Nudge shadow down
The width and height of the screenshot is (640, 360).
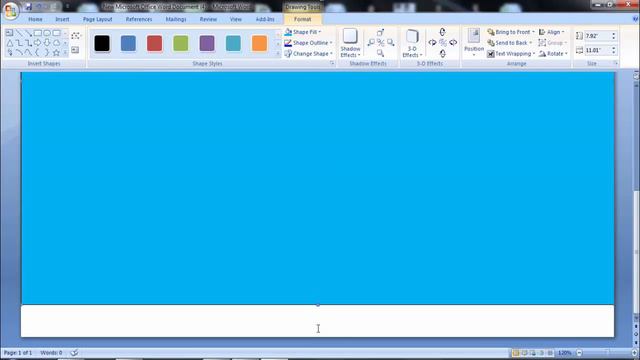(380, 53)
